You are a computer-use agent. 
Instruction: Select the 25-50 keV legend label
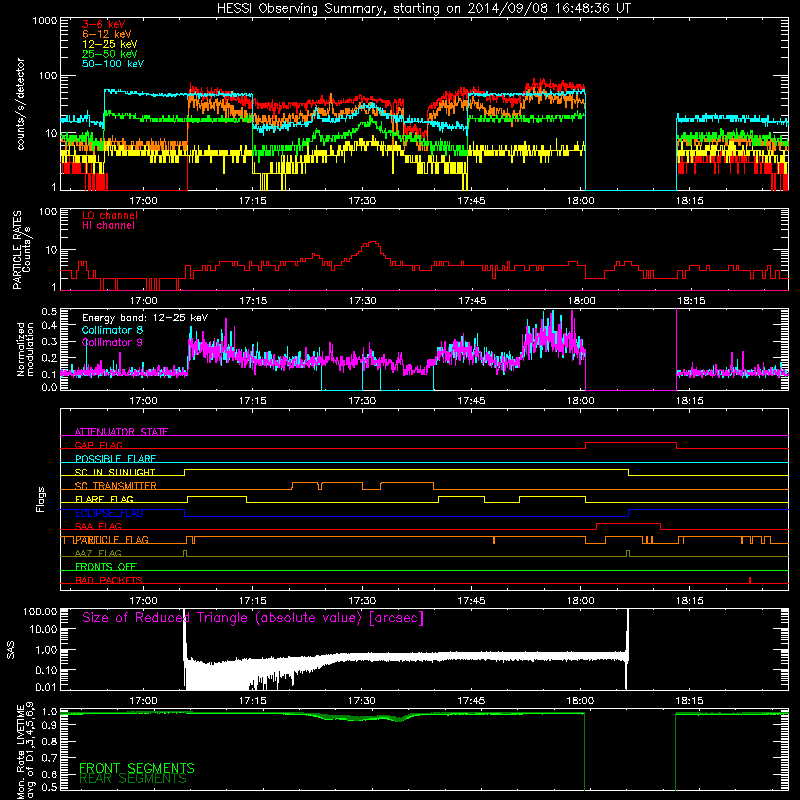pos(110,54)
